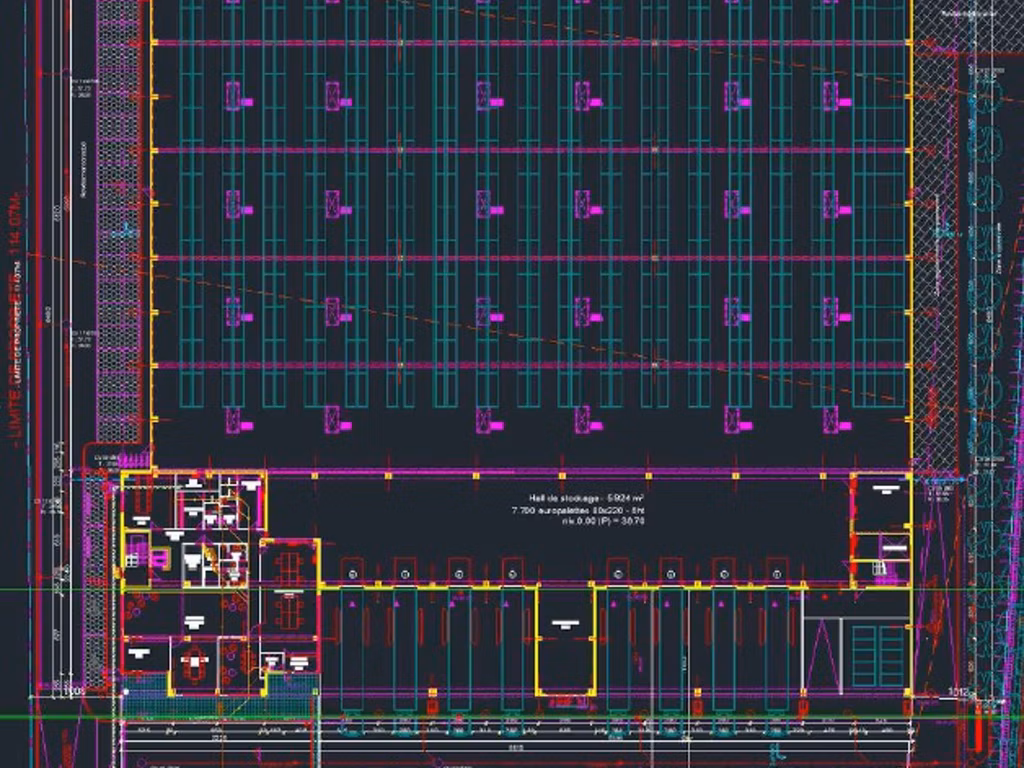The width and height of the screenshot is (1024, 768).
Task: Select the top room in right-side yellow annex
Action: [x=883, y=502]
